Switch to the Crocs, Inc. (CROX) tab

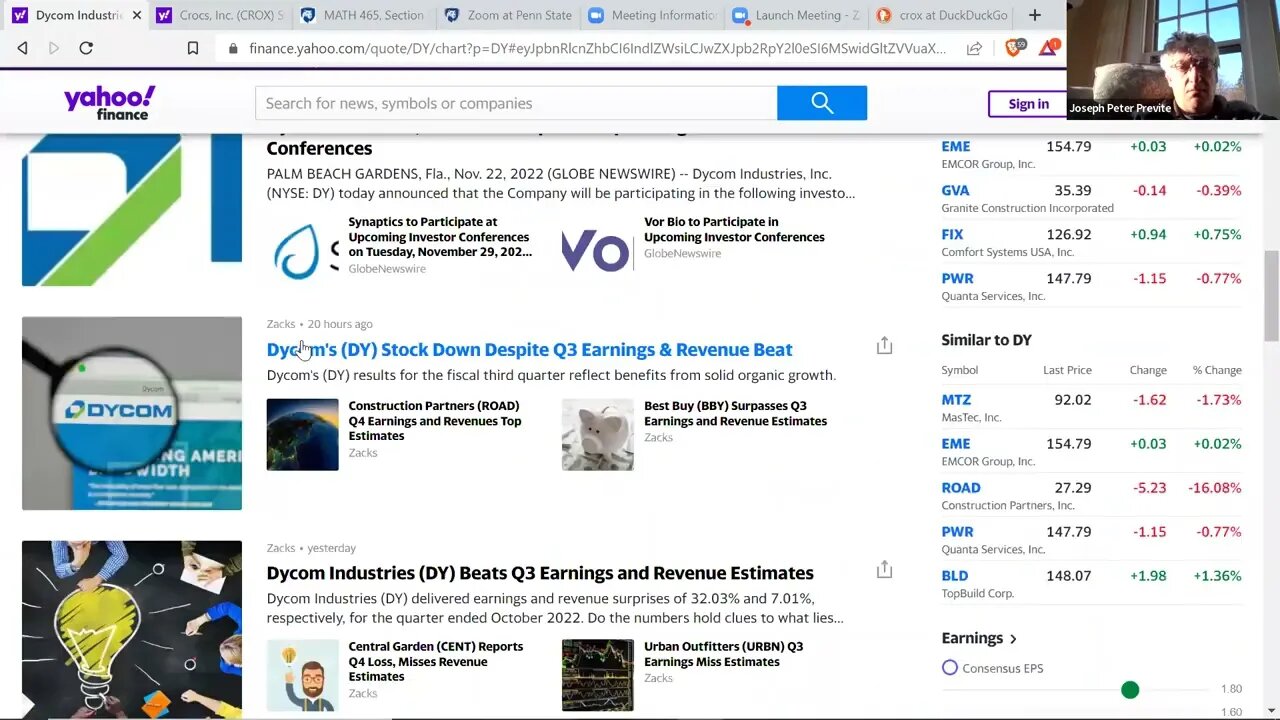(220, 15)
